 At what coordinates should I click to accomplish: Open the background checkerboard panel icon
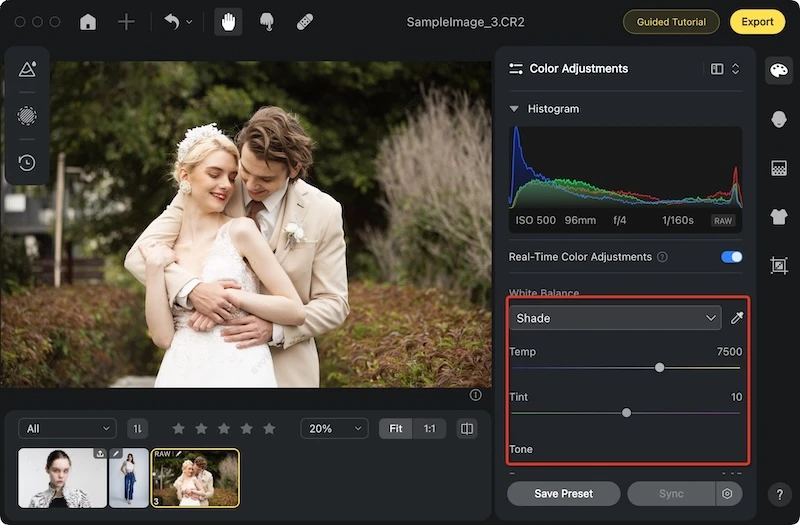point(779,168)
